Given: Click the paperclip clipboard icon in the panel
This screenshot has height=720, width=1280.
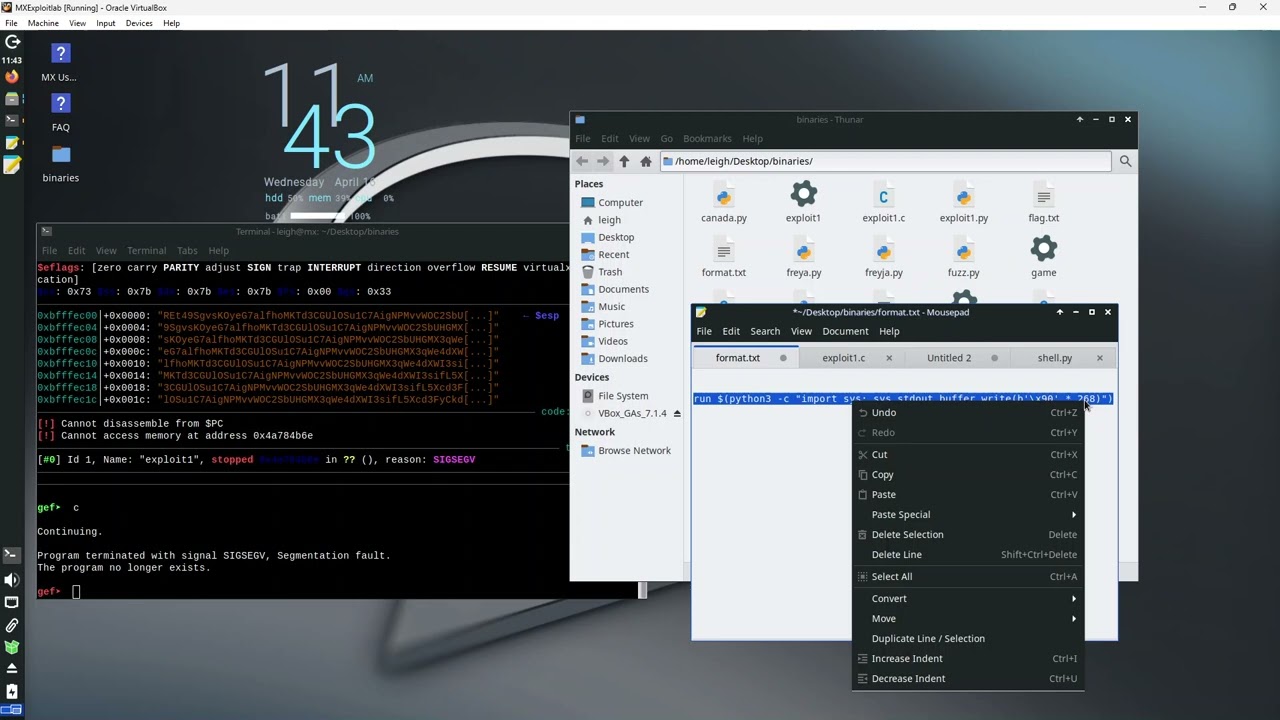Looking at the screenshot, I should click(12, 625).
